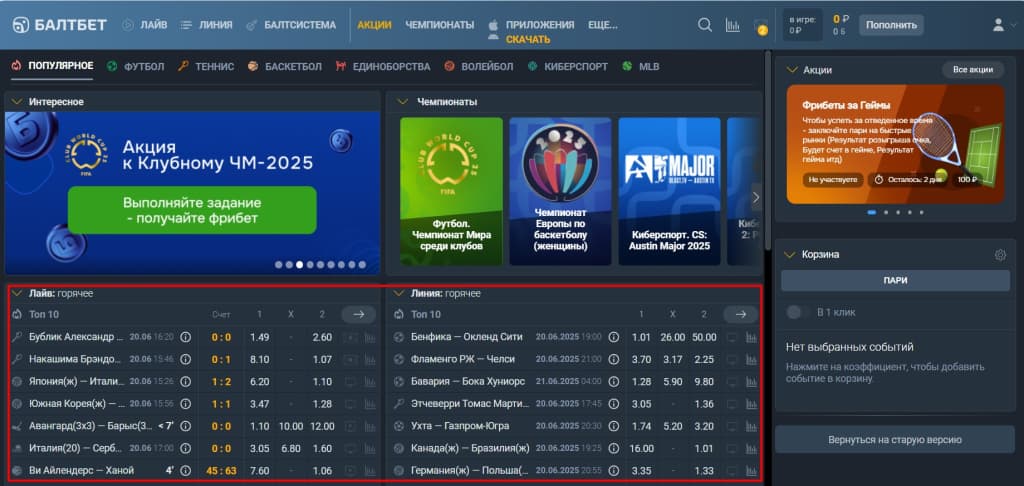The width and height of the screenshot is (1024, 486).
Task: Collapse the Чемпионаты section chevron
Action: click(x=403, y=102)
